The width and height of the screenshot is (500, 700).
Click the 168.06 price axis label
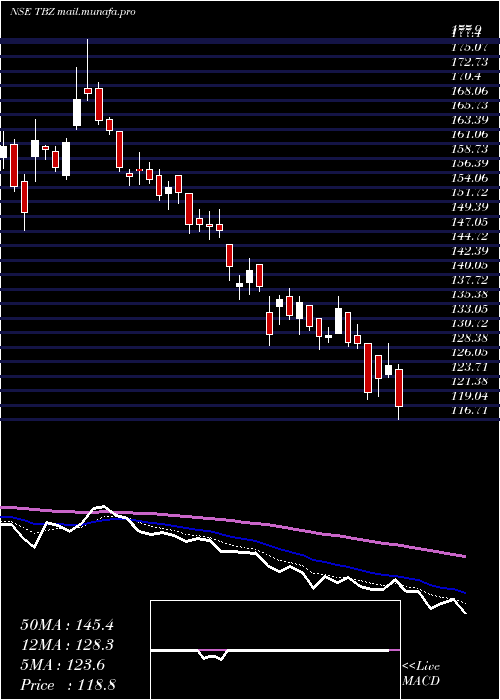tap(470, 91)
